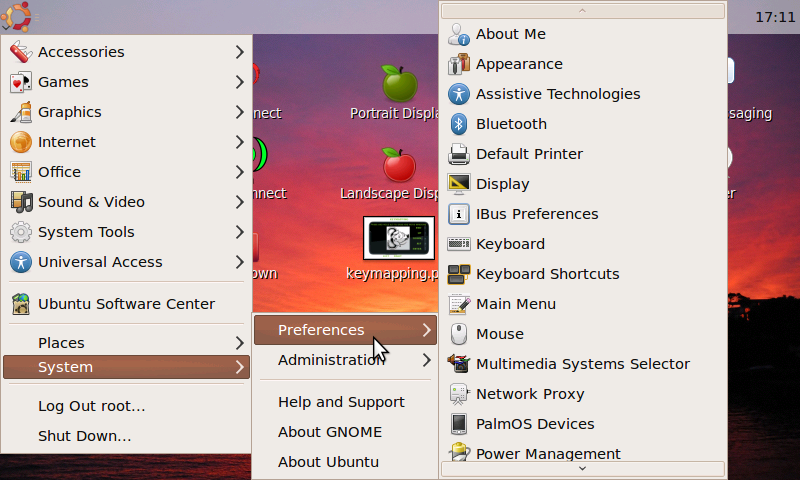Image resolution: width=800 pixels, height=480 pixels.
Task: Click the Universal Access label
Action: [x=100, y=262]
